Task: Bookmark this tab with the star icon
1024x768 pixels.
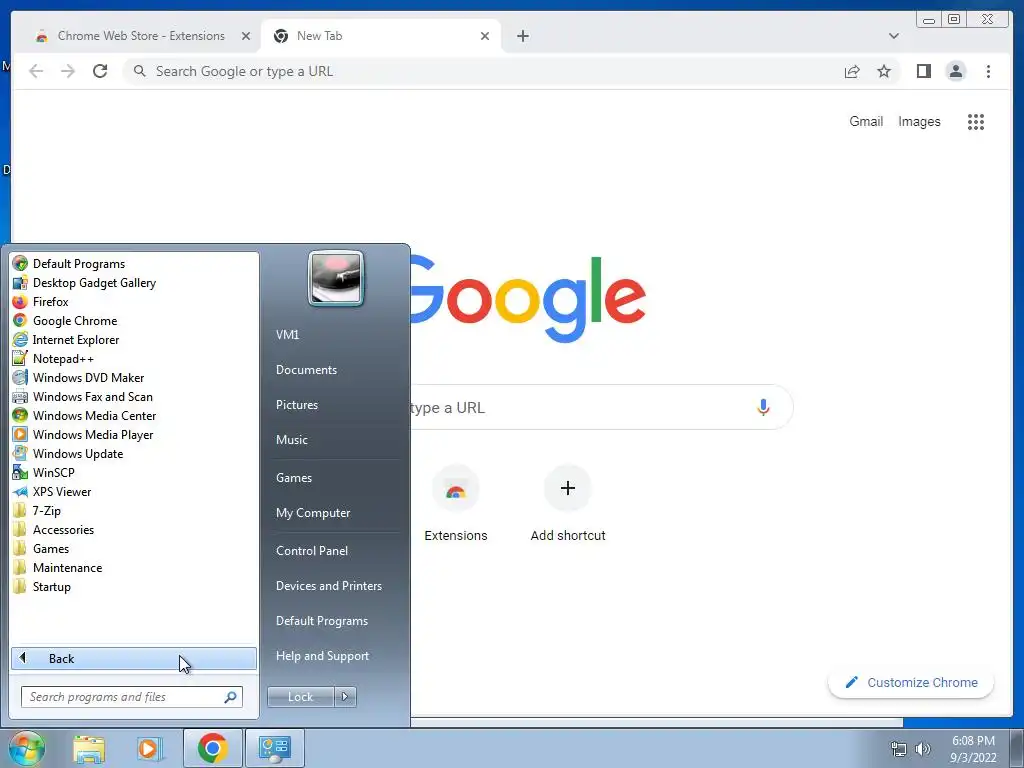Action: pos(884,71)
